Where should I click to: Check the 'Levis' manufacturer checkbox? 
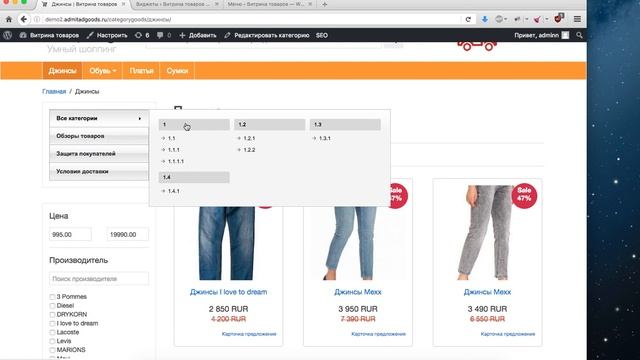tap(52, 341)
